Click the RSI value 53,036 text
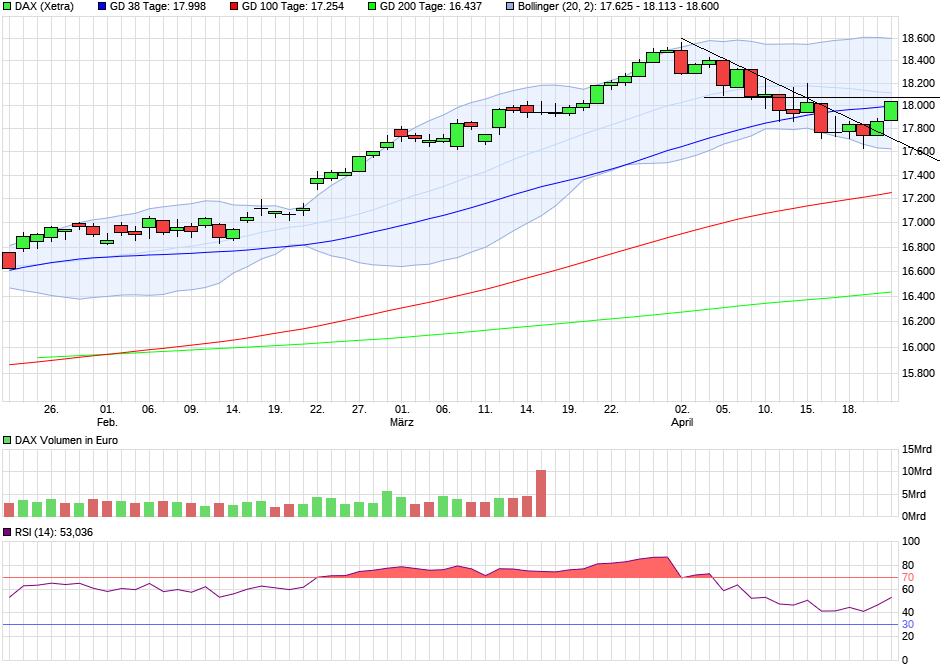The width and height of the screenshot is (940, 670). click(77, 534)
